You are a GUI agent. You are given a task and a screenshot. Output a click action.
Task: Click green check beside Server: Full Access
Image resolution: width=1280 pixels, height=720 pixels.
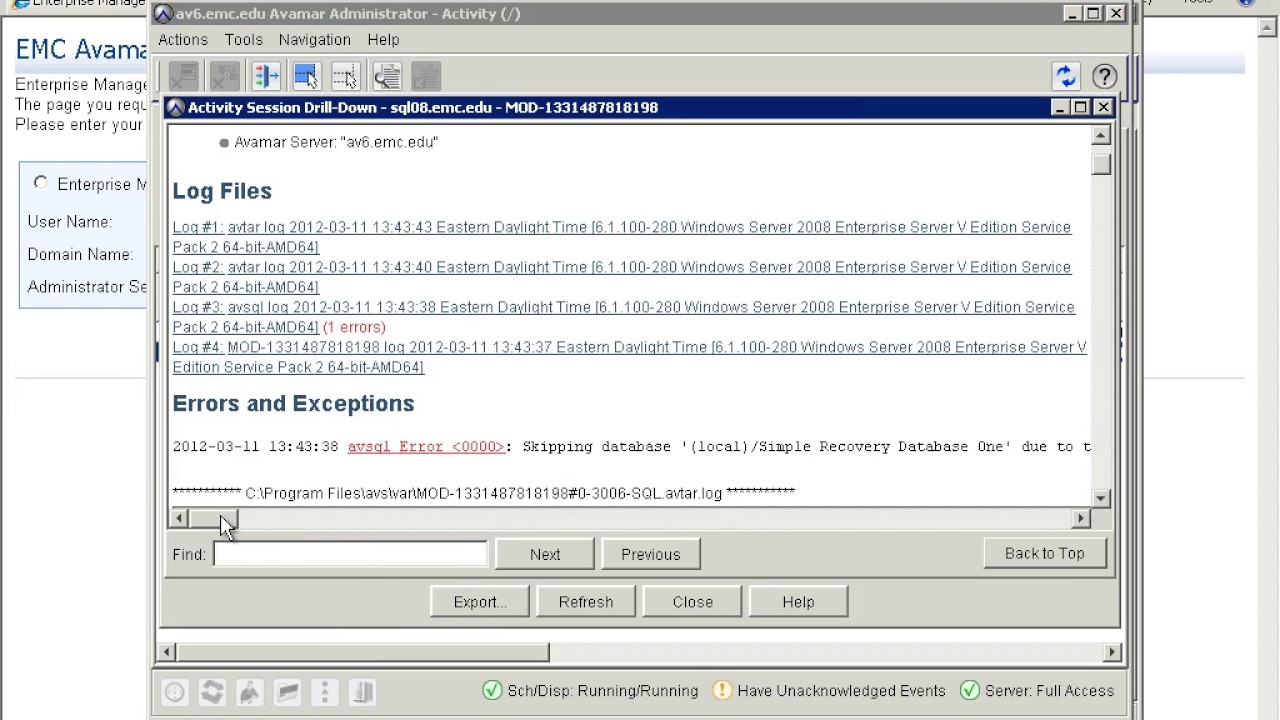pyautogui.click(x=969, y=690)
